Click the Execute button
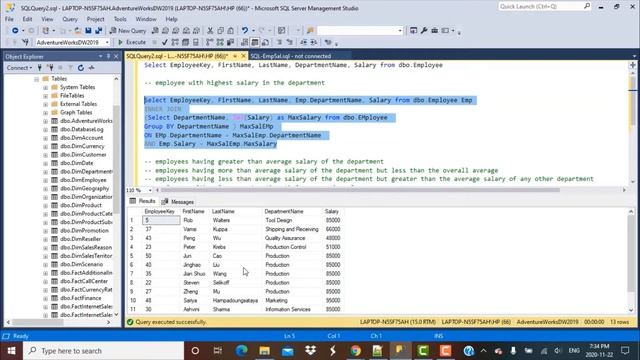 coord(132,42)
